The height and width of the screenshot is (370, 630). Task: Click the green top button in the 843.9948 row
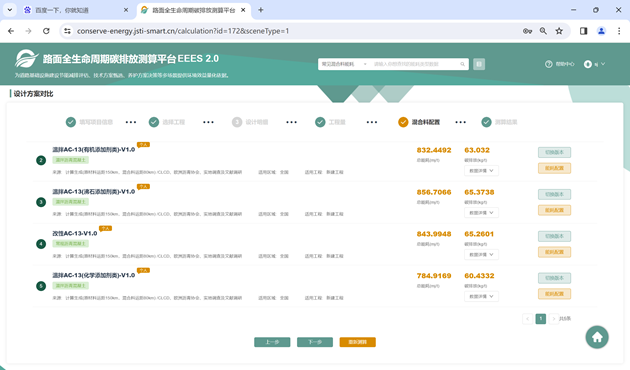554,236
